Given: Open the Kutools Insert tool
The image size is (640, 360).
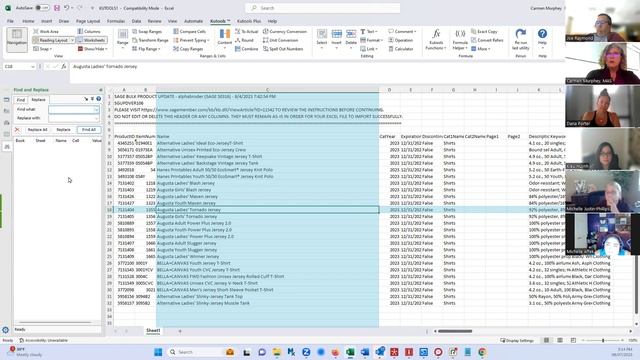Looking at the screenshot, I should pyautogui.click(x=336, y=39).
